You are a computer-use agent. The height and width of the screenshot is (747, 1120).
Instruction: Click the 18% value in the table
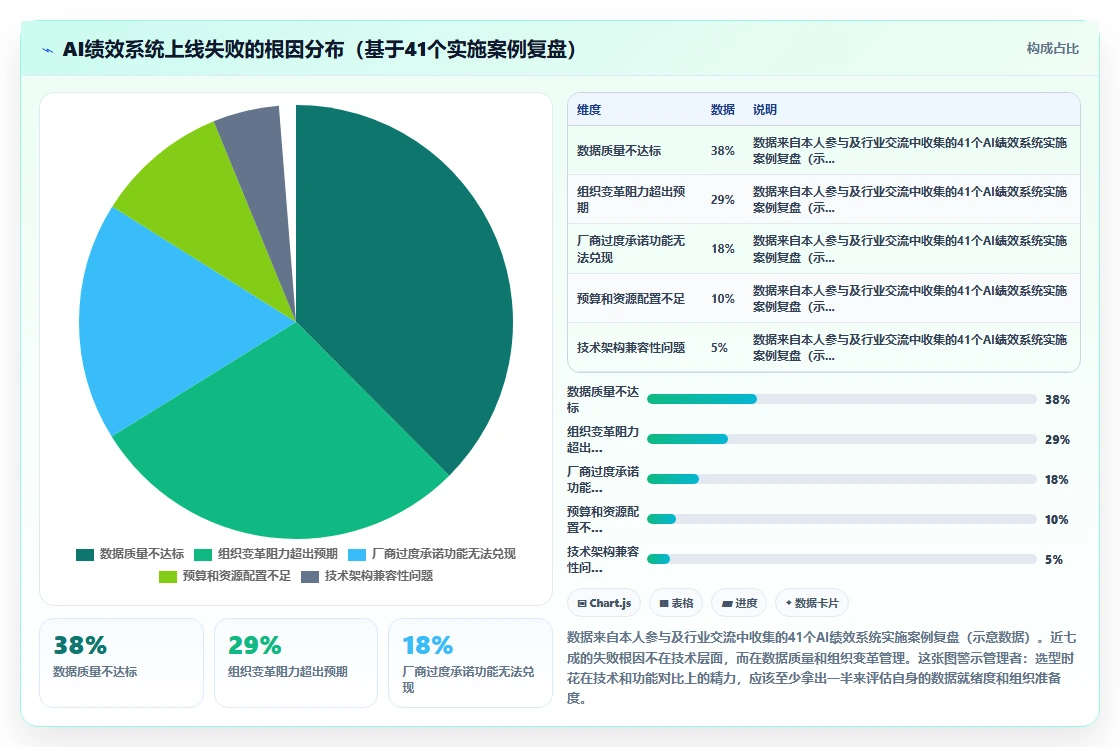[722, 249]
